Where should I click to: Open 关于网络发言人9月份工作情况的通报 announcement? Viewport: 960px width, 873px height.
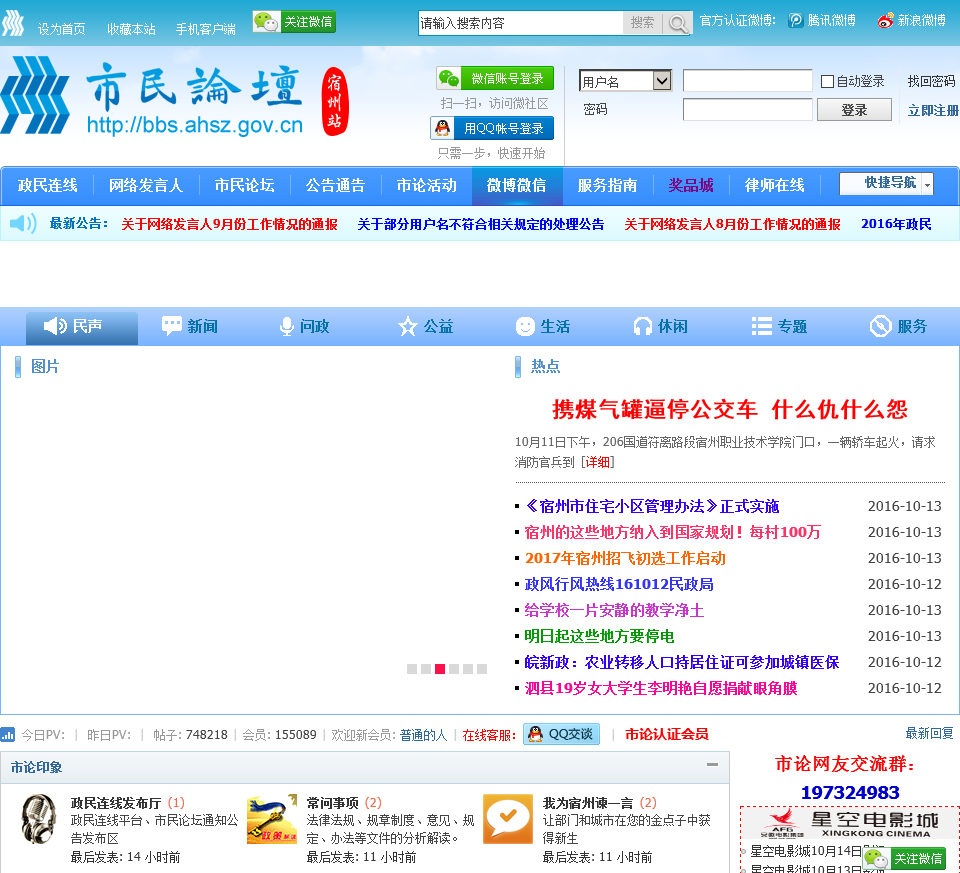230,224
